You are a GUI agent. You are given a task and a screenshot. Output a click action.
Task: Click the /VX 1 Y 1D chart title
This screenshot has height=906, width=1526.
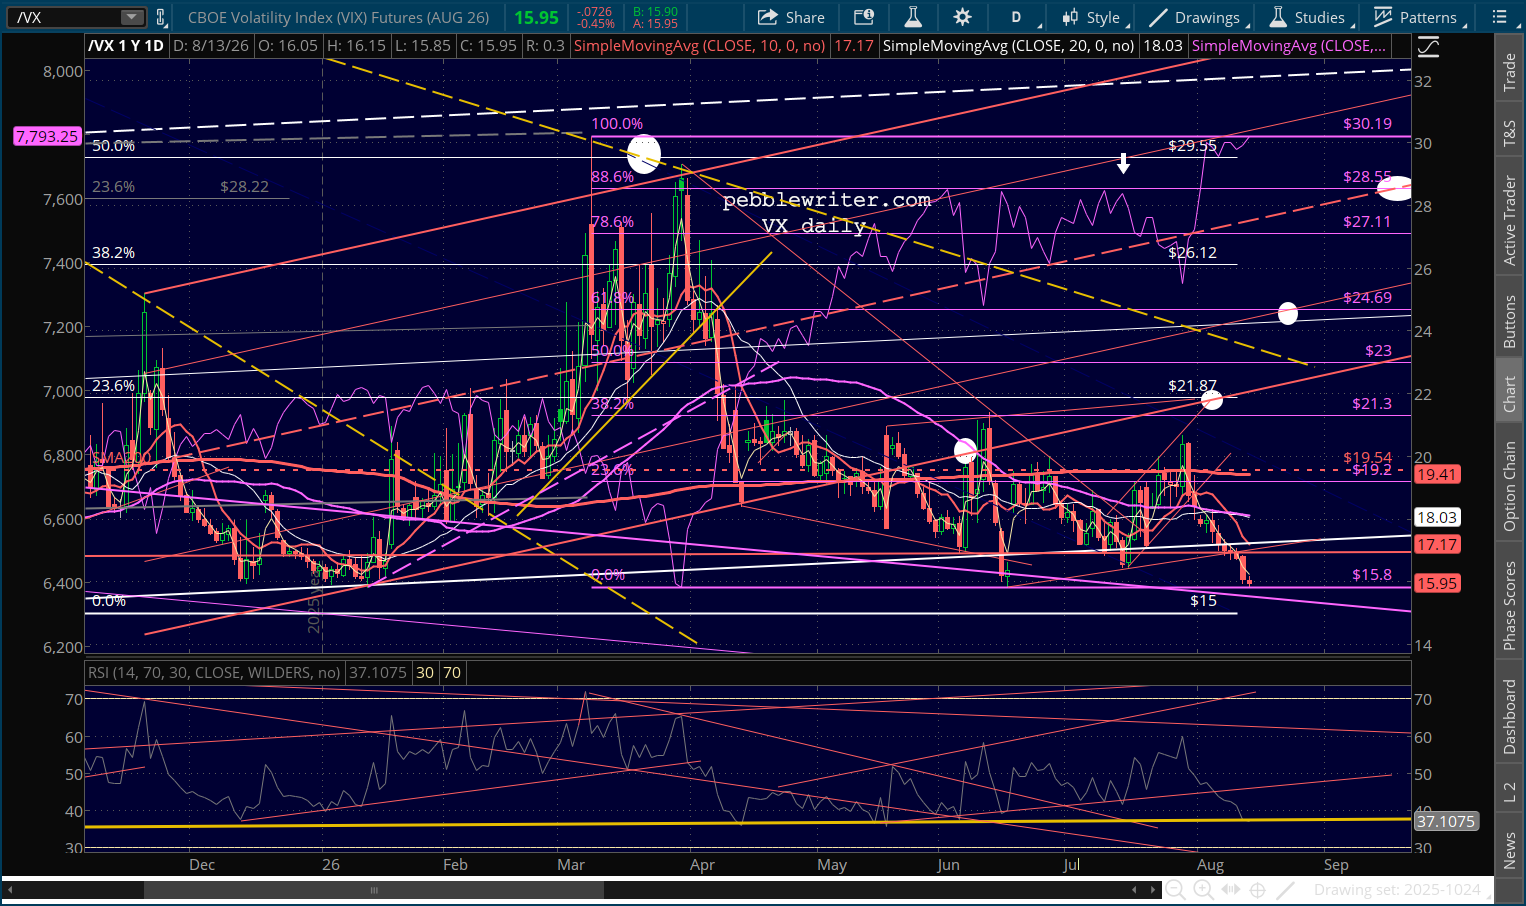[x=126, y=46]
